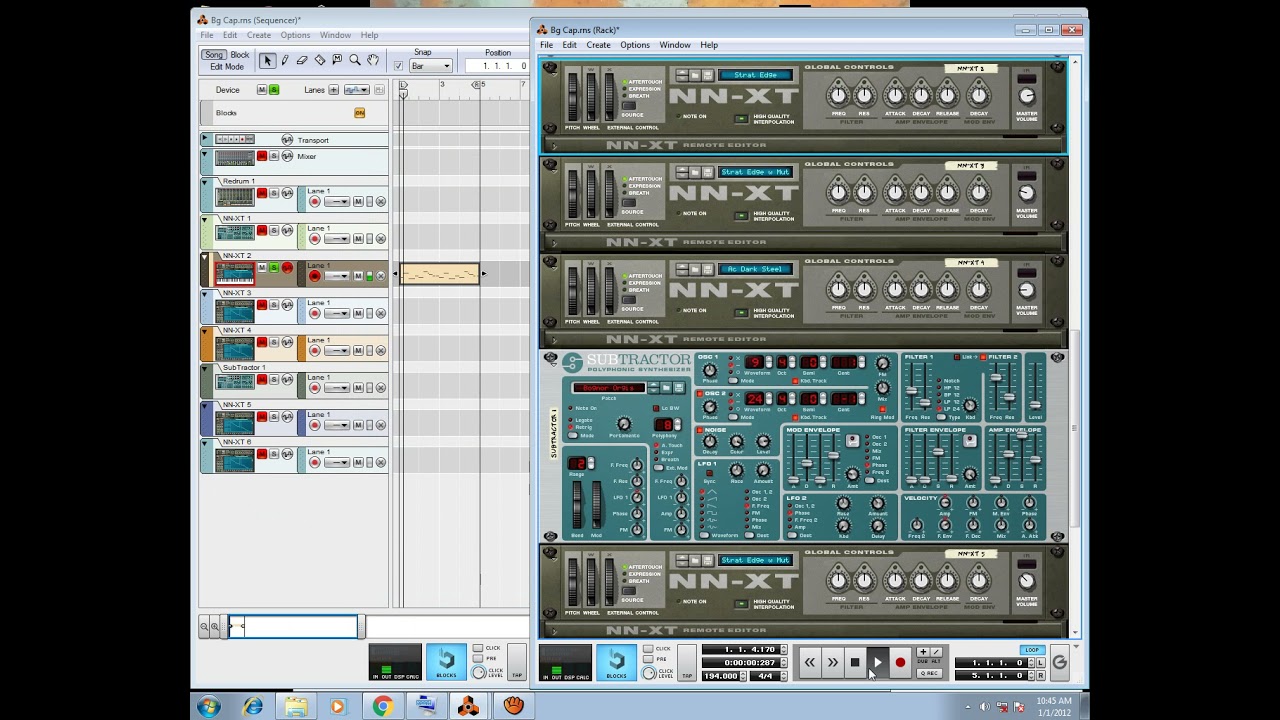Select the Eraser tool
Viewport: 1280px width, 720px height.
coord(302,61)
